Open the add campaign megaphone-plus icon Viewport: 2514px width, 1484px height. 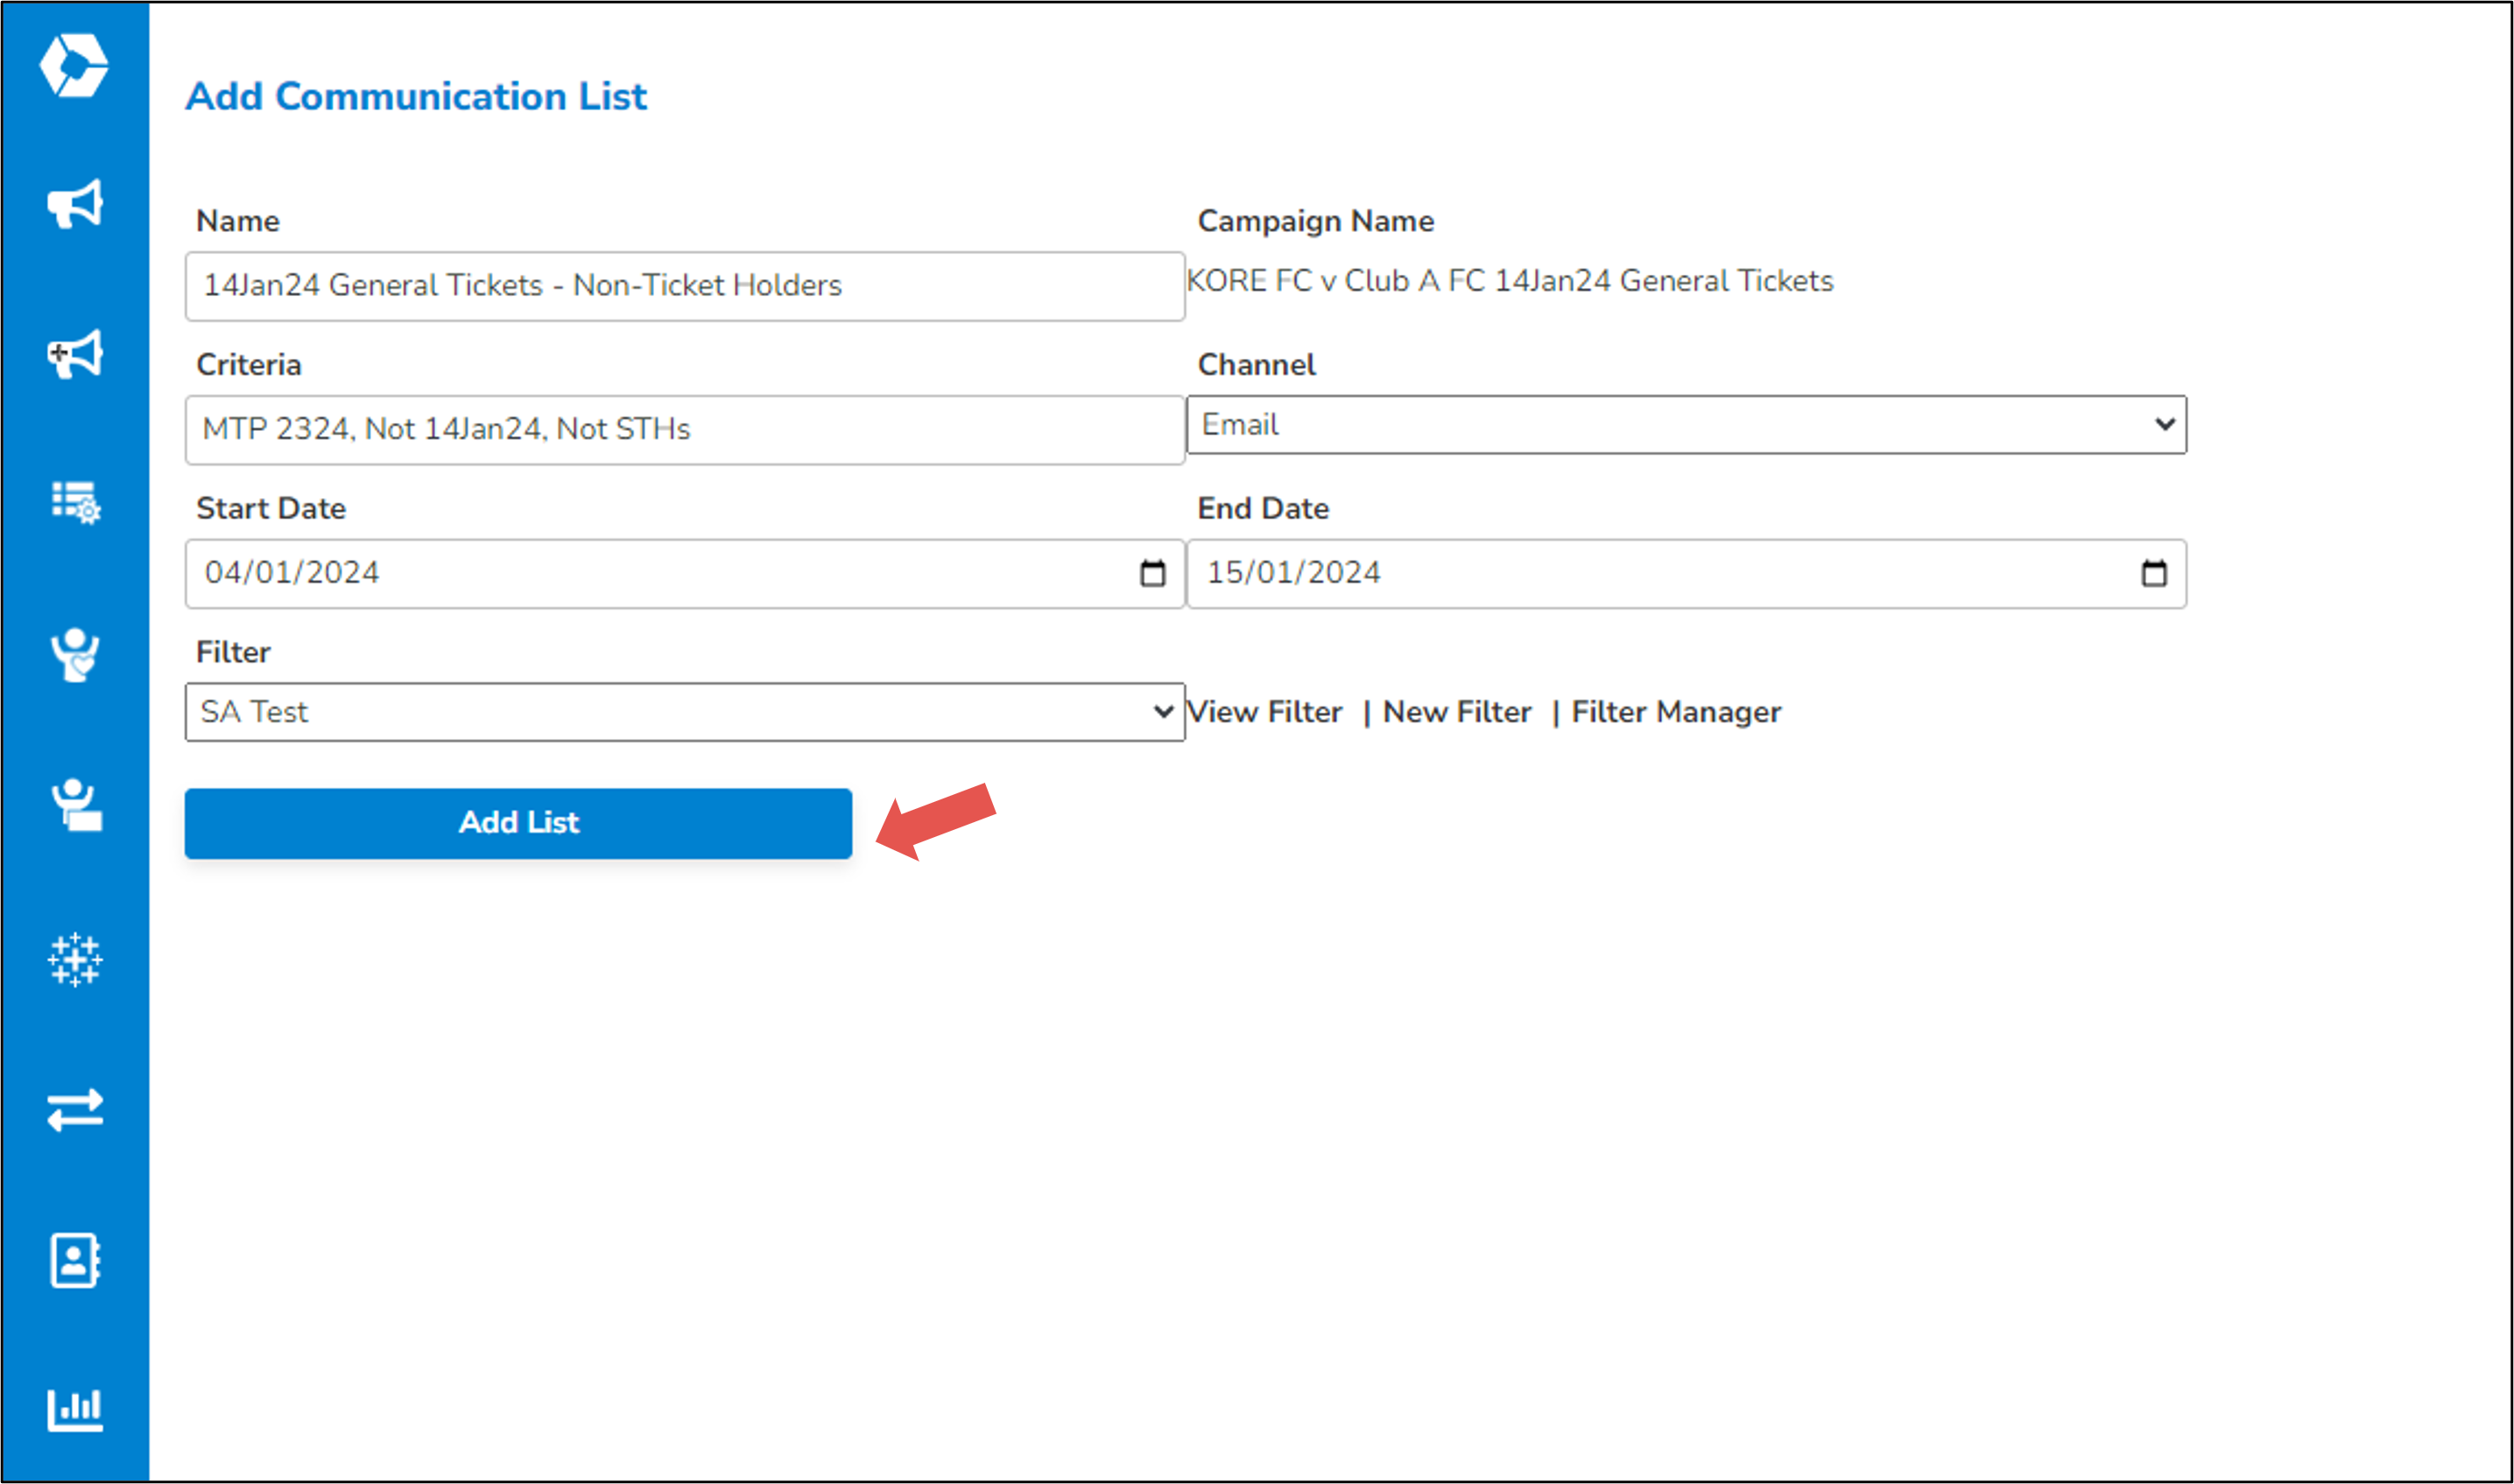click(x=75, y=354)
